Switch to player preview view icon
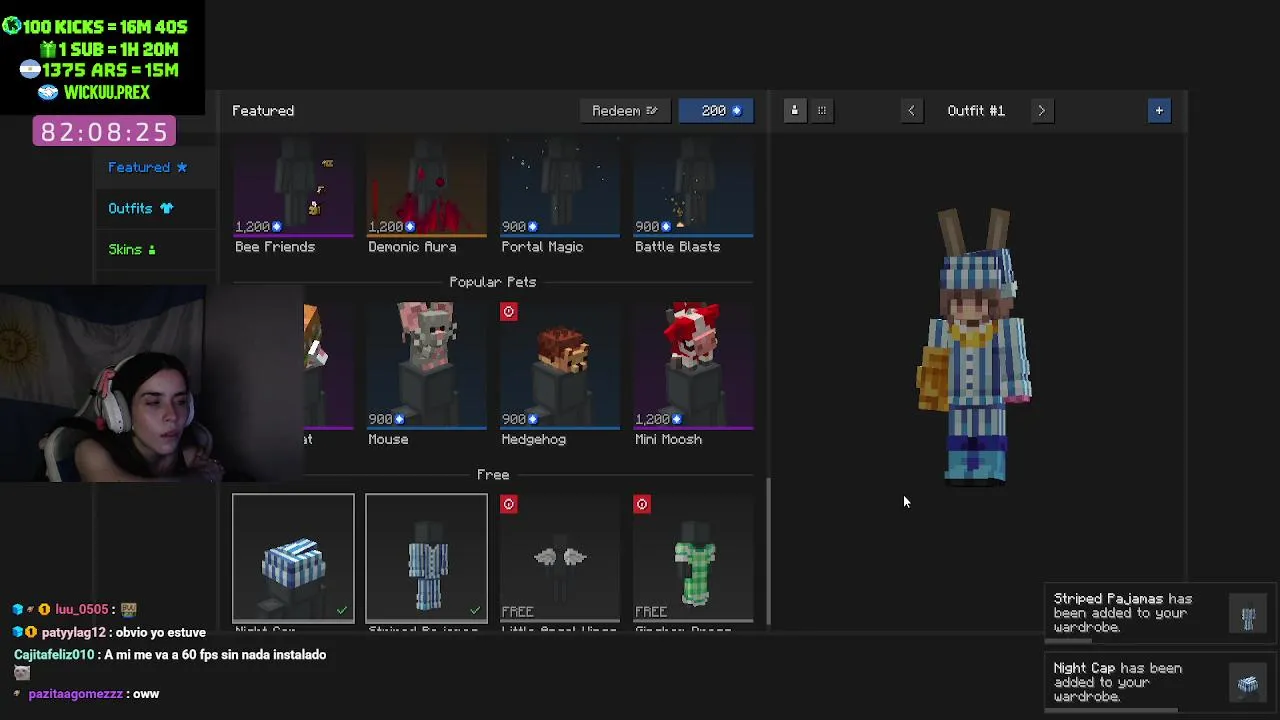Viewport: 1280px width, 720px height. tap(795, 111)
